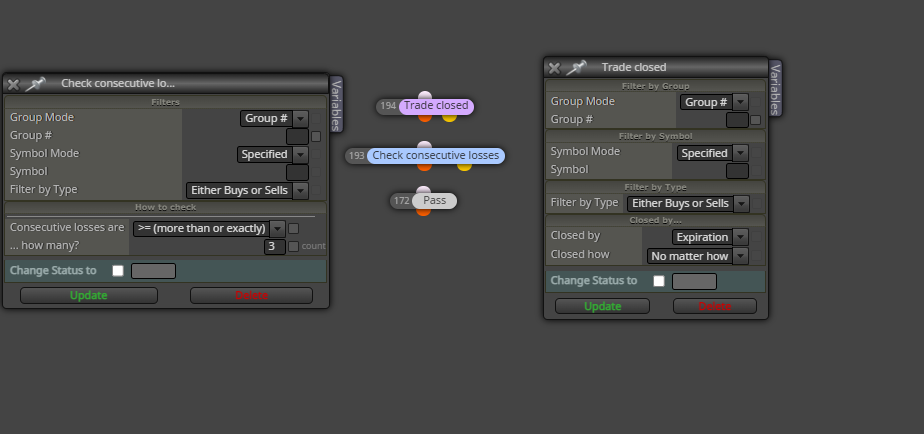
Task: Click the top input connector of Trade closed block
Action: click(x=425, y=96)
